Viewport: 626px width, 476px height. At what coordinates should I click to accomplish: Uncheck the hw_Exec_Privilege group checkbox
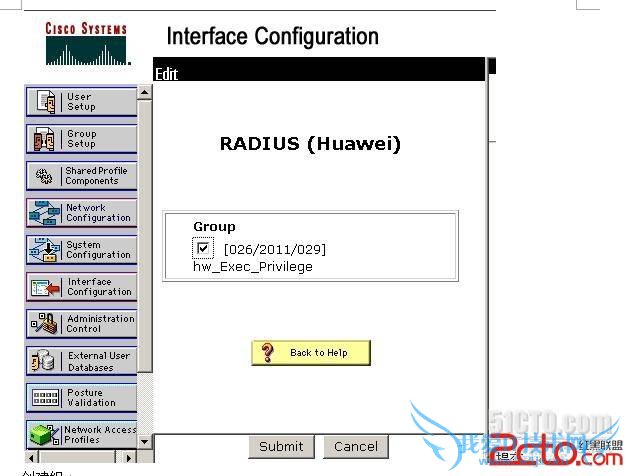[x=203, y=248]
